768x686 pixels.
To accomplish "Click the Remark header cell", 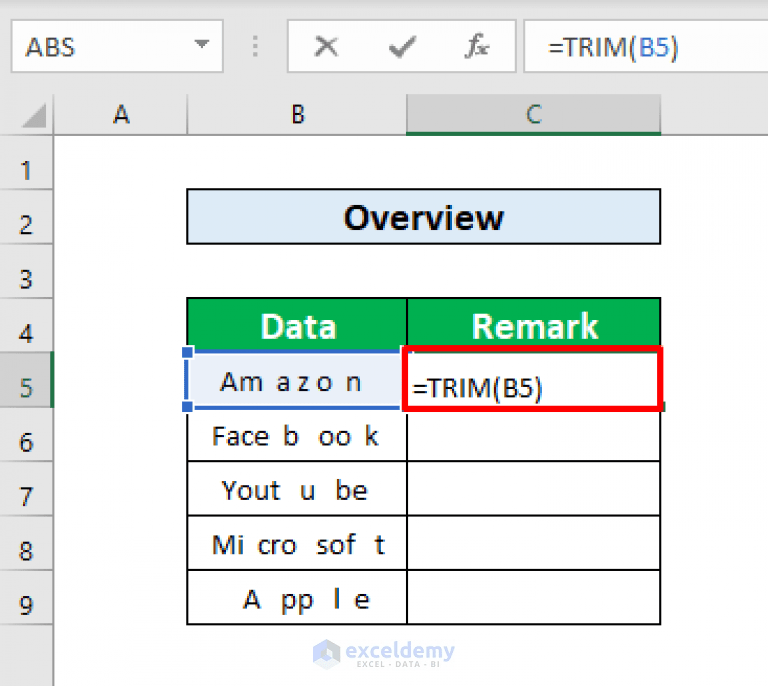I will click(x=534, y=325).
